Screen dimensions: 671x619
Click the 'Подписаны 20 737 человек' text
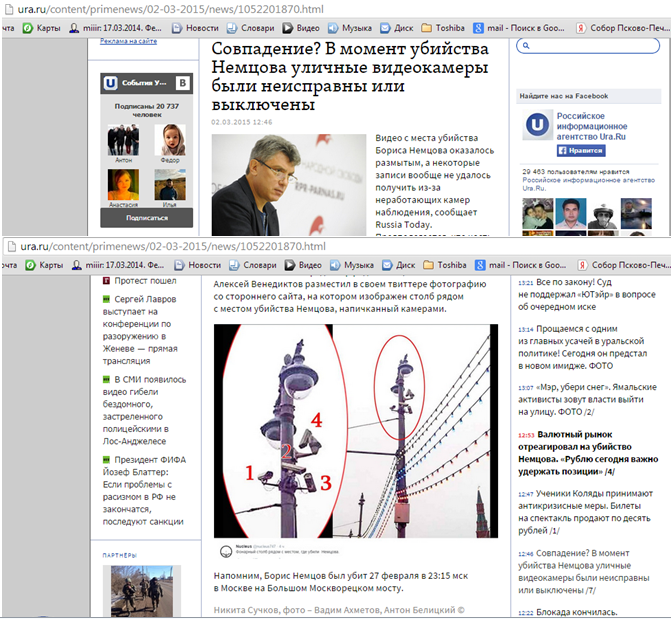tap(147, 110)
